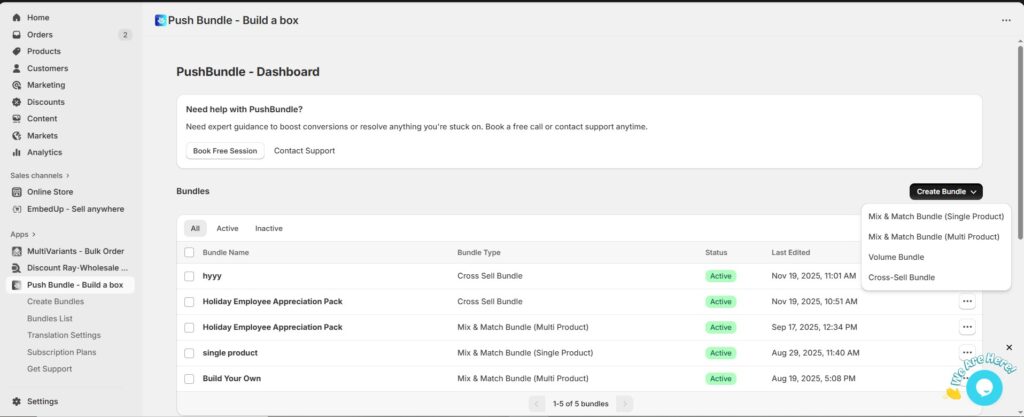Click the Products tag icon
The width and height of the screenshot is (1024, 417).
tap(17, 51)
